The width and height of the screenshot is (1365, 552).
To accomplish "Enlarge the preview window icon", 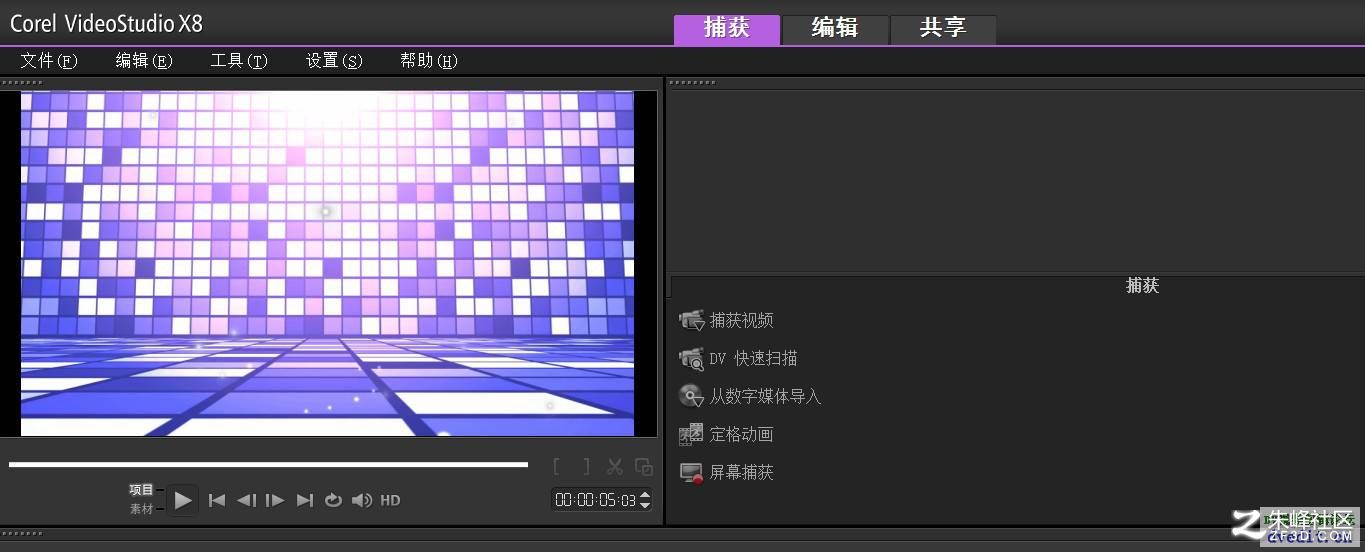I will coord(644,467).
